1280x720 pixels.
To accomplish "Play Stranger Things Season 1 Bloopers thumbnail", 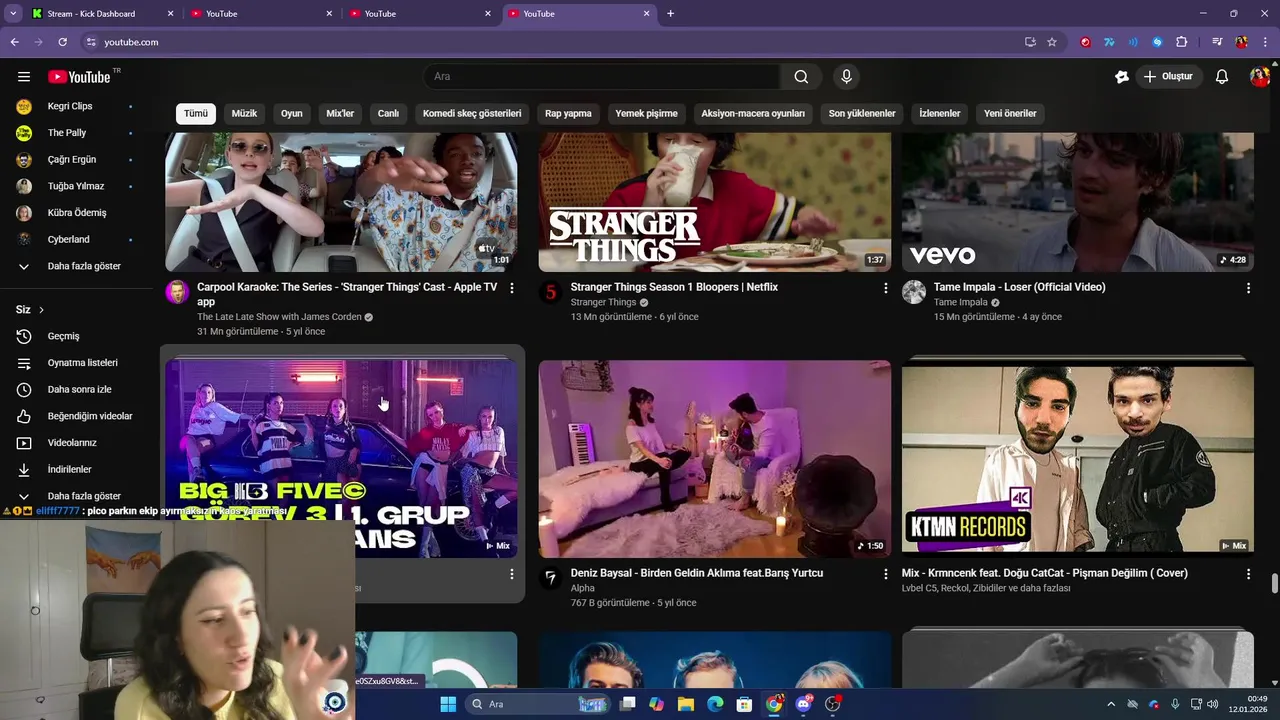I will pos(714,203).
